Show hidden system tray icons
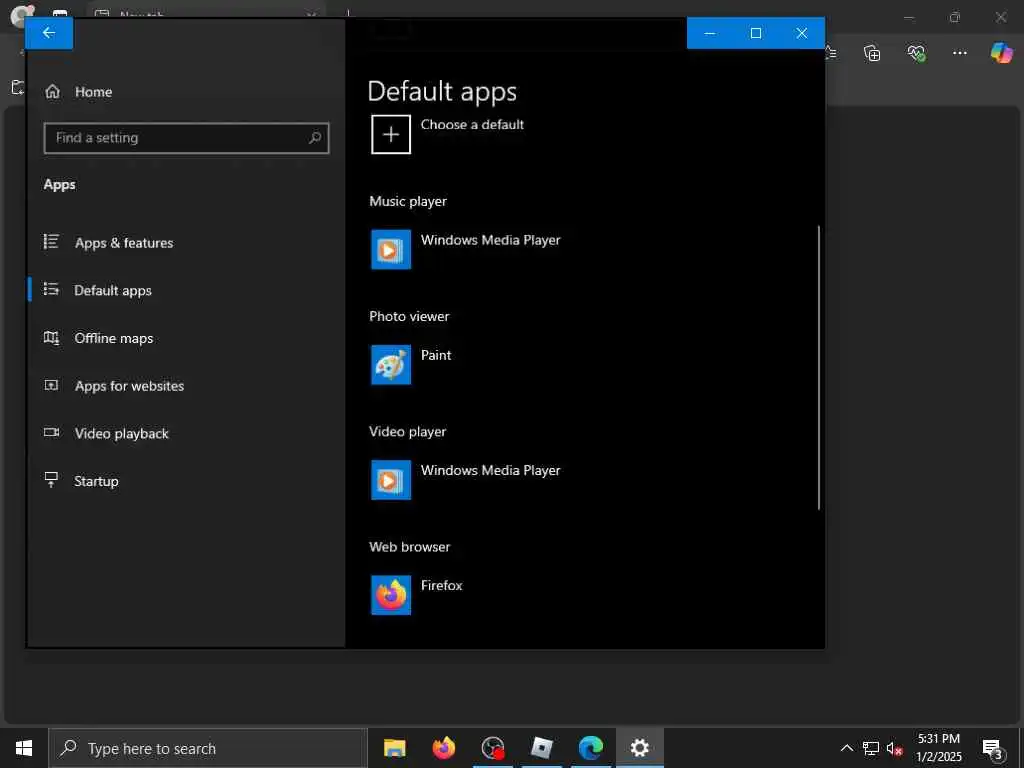1024x768 pixels. (846, 748)
